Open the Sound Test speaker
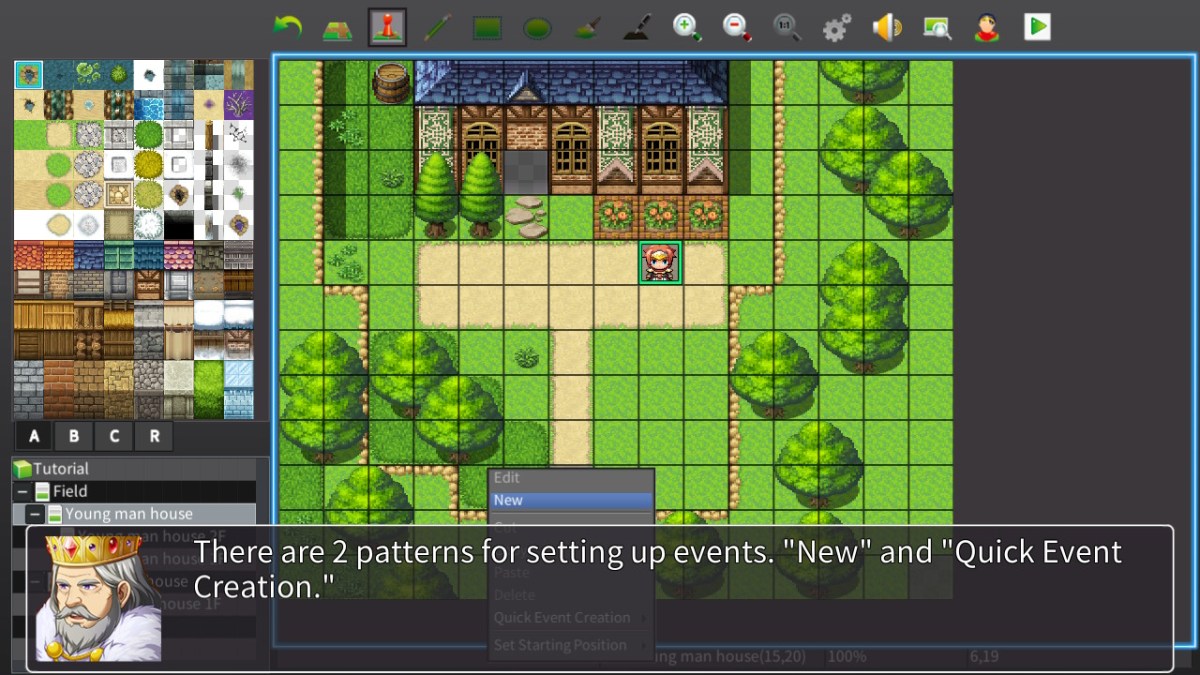The image size is (1200, 675). (x=887, y=28)
